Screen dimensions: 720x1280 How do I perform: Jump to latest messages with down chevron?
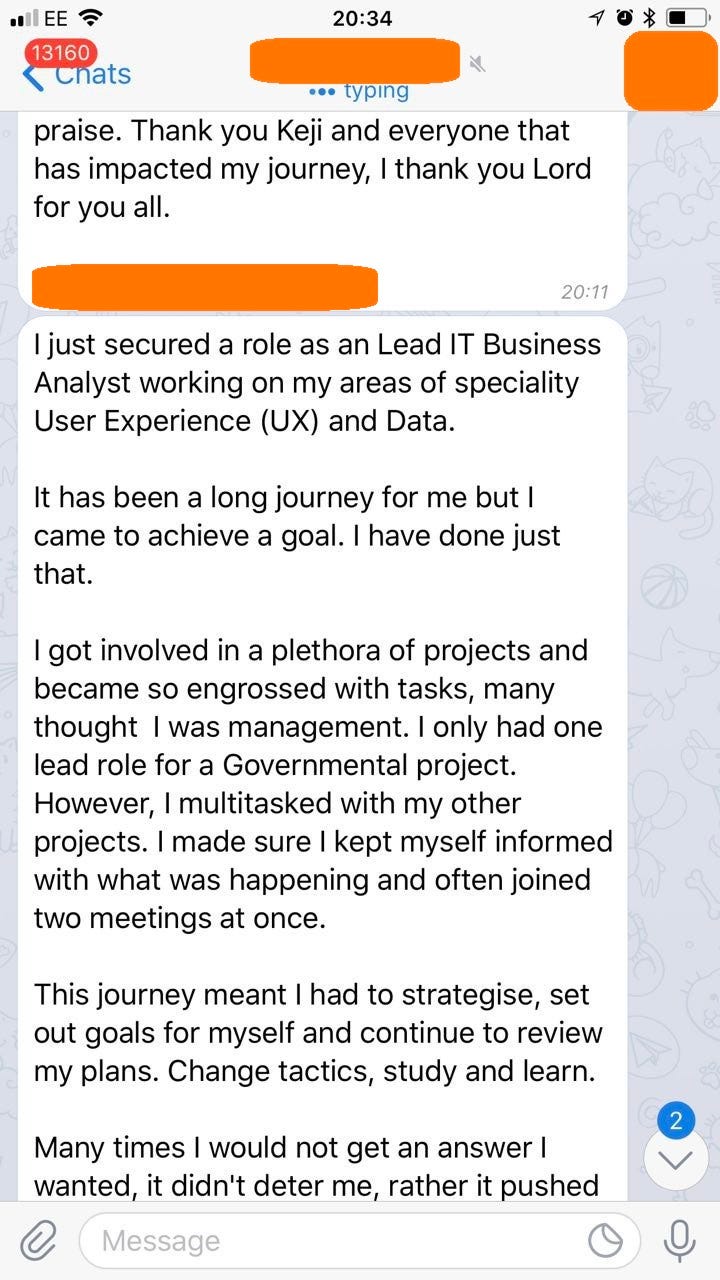(x=676, y=1160)
